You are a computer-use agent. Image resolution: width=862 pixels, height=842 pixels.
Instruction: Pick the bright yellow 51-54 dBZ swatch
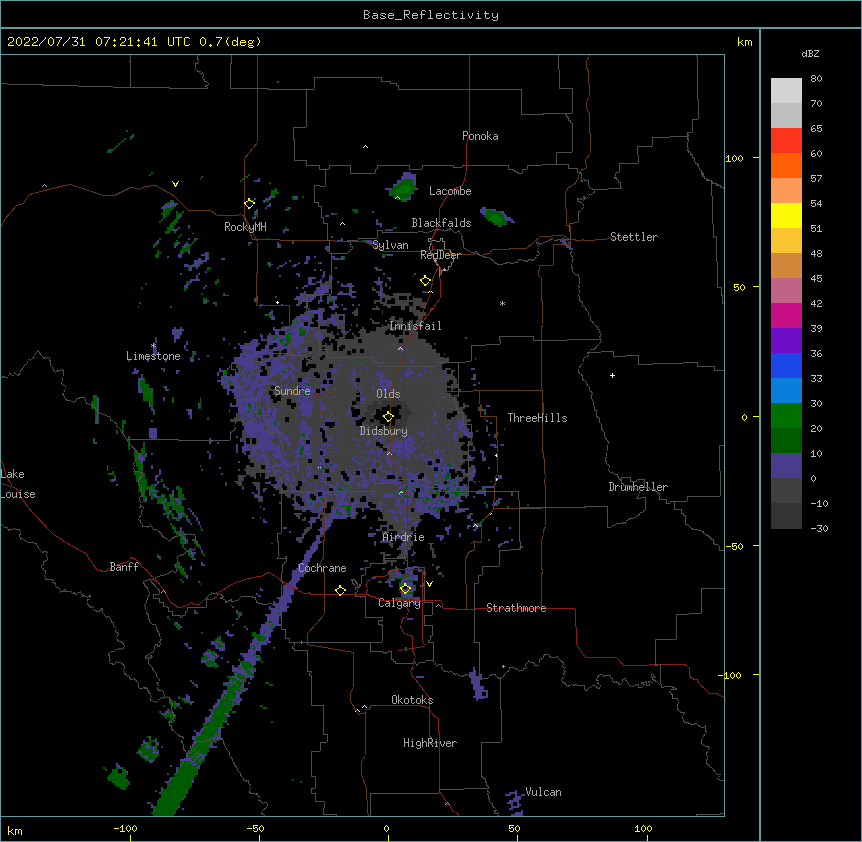tap(786, 215)
